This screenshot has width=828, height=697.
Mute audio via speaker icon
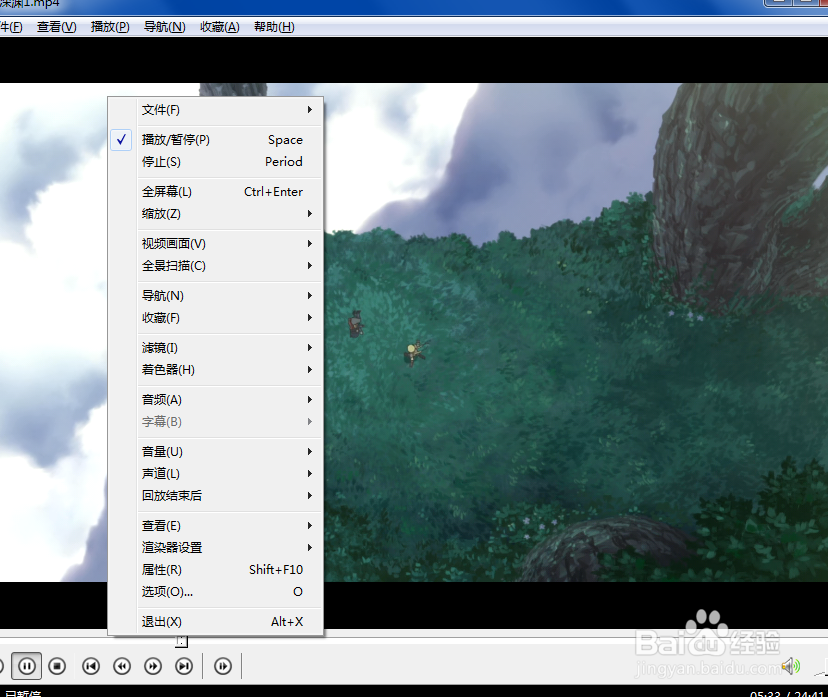click(791, 666)
